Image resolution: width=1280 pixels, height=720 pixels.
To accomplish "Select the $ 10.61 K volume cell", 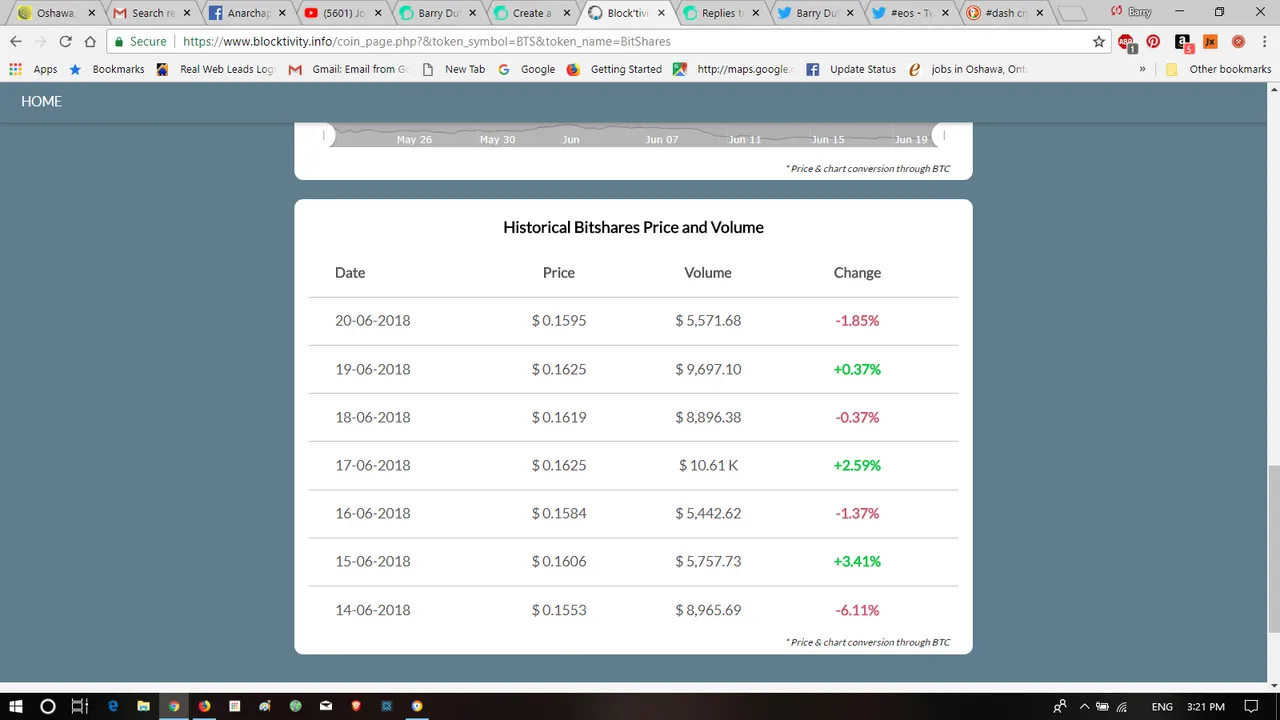I will click(x=708, y=465).
